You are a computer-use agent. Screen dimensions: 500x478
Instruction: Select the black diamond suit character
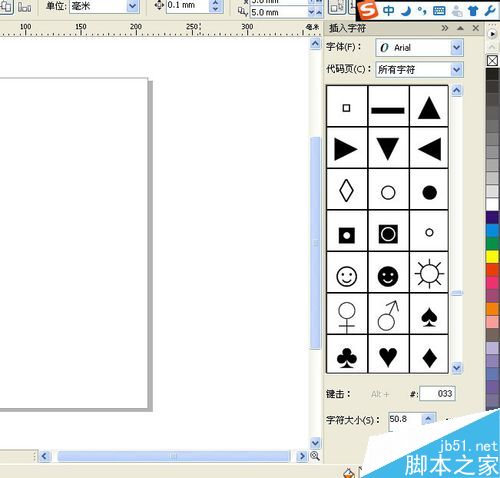pos(429,354)
